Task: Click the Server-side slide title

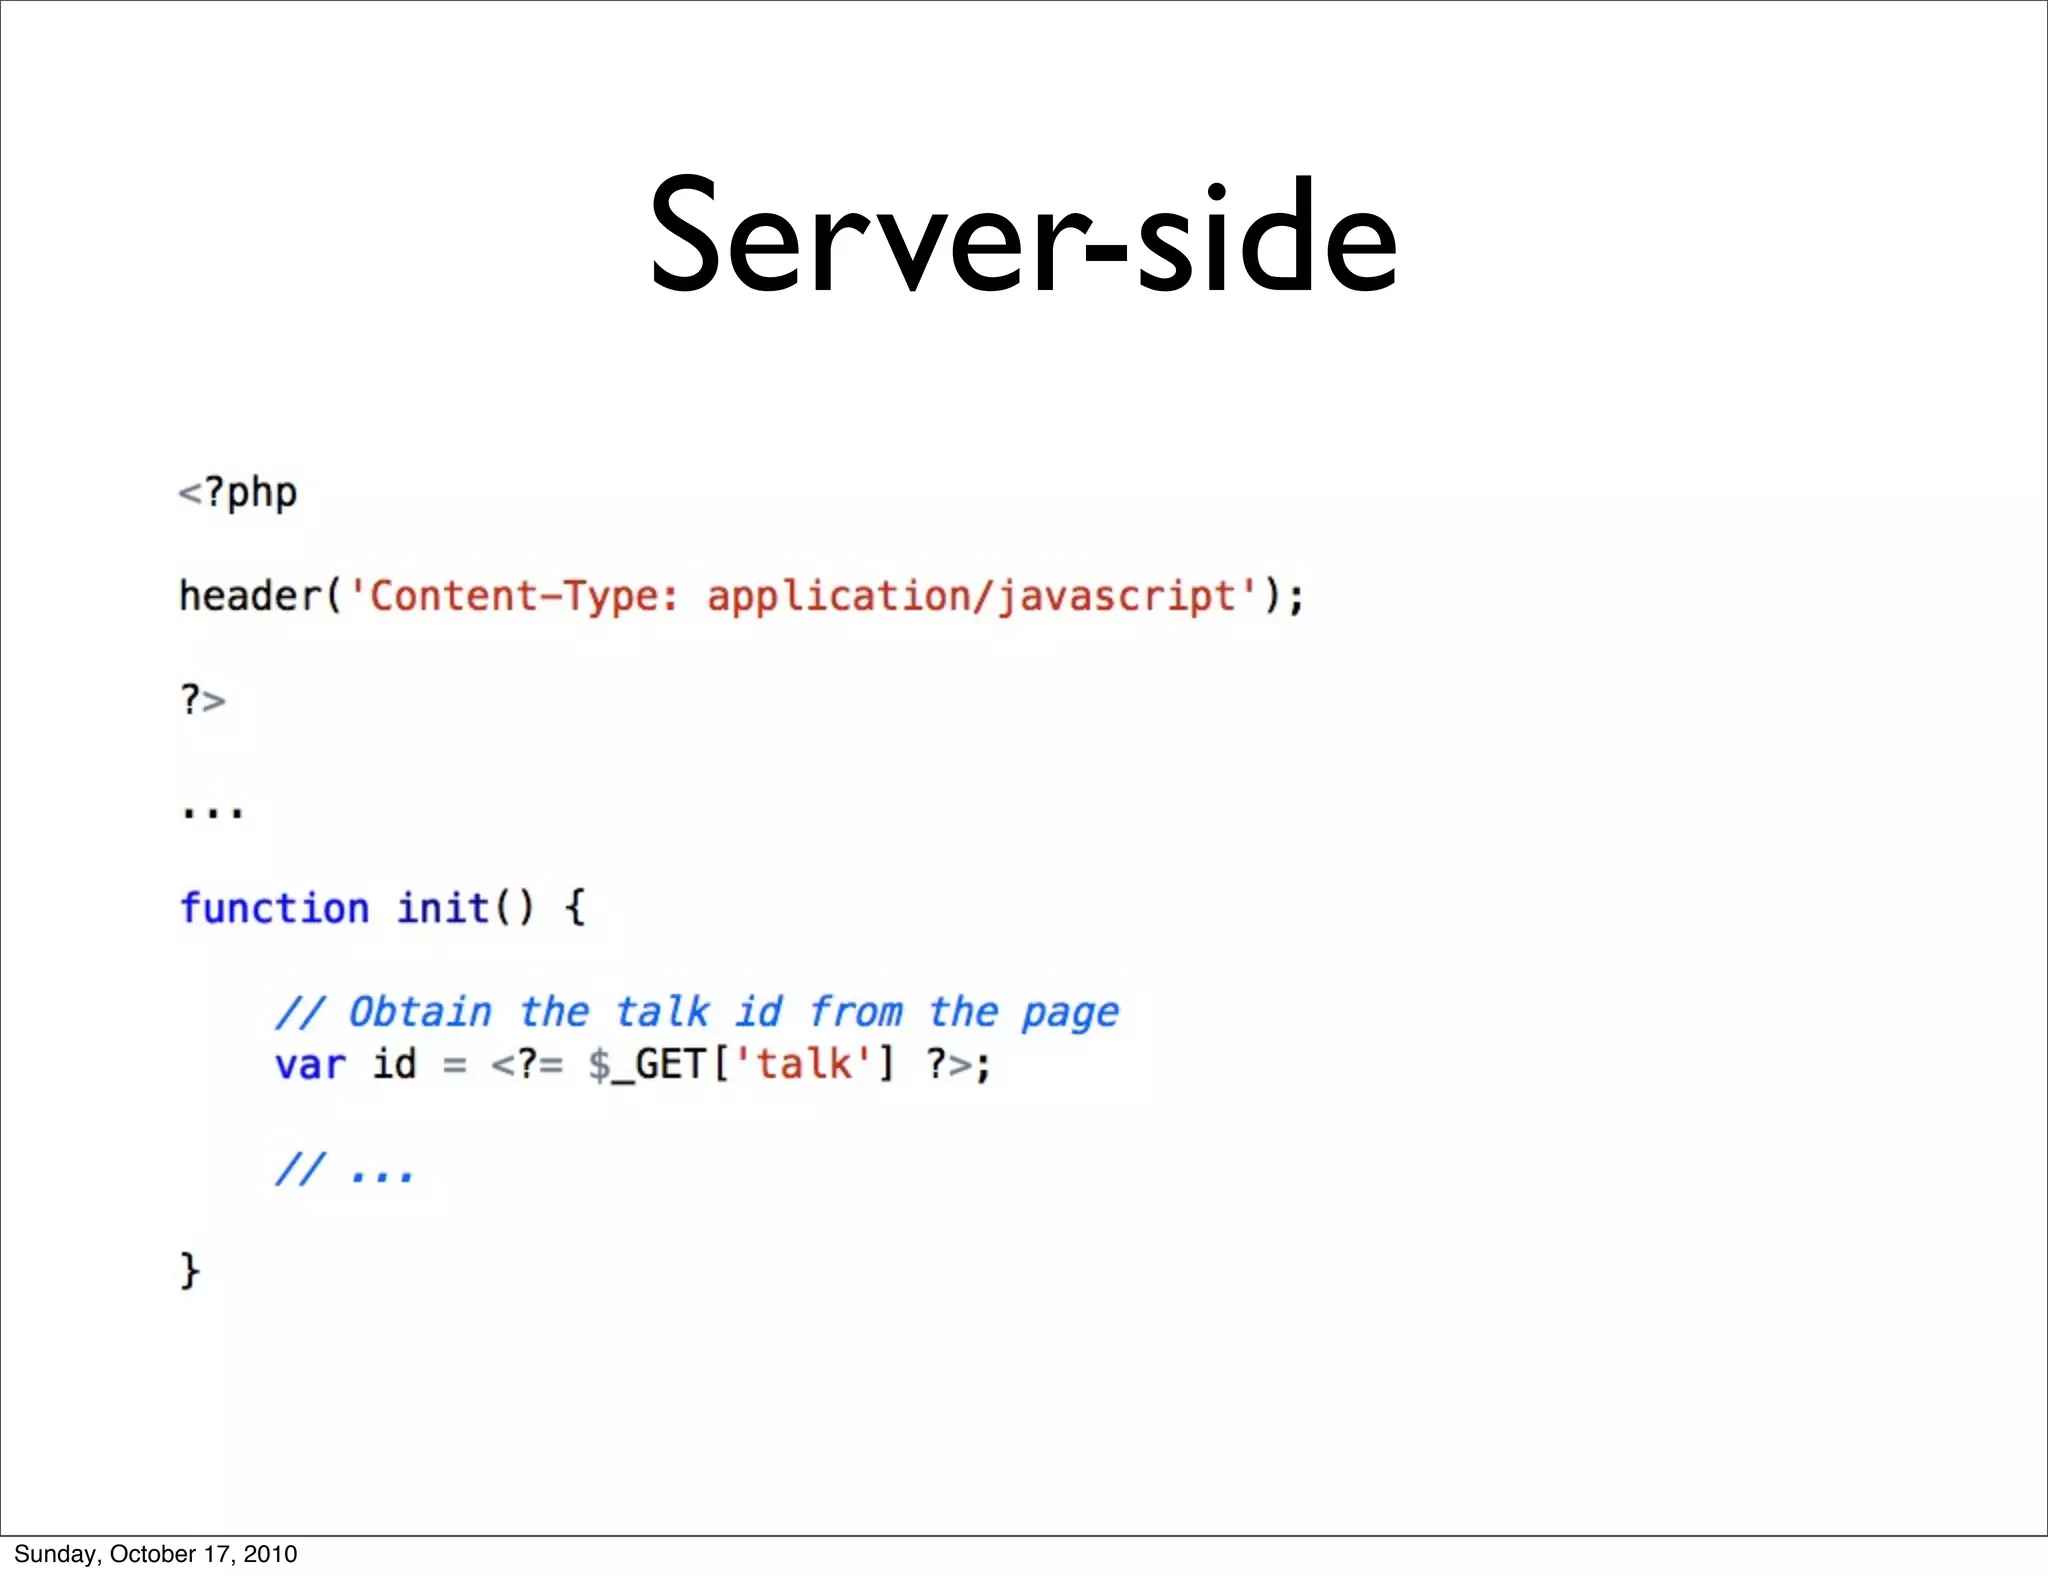Action: click(1022, 237)
